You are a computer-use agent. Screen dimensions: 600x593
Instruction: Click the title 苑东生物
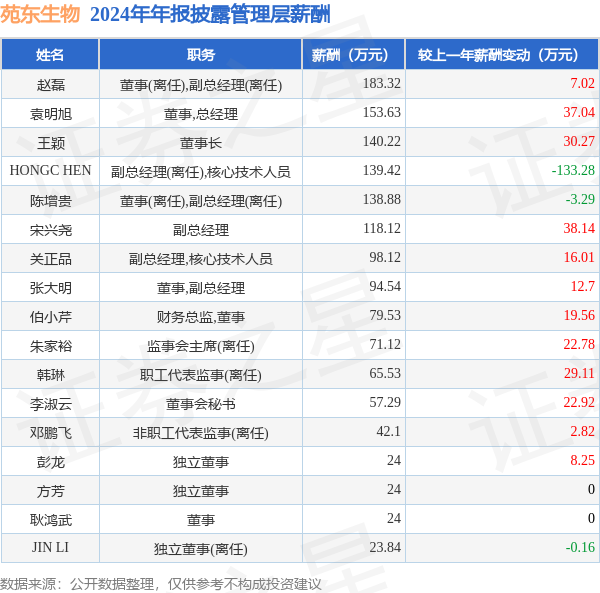click(40, 14)
